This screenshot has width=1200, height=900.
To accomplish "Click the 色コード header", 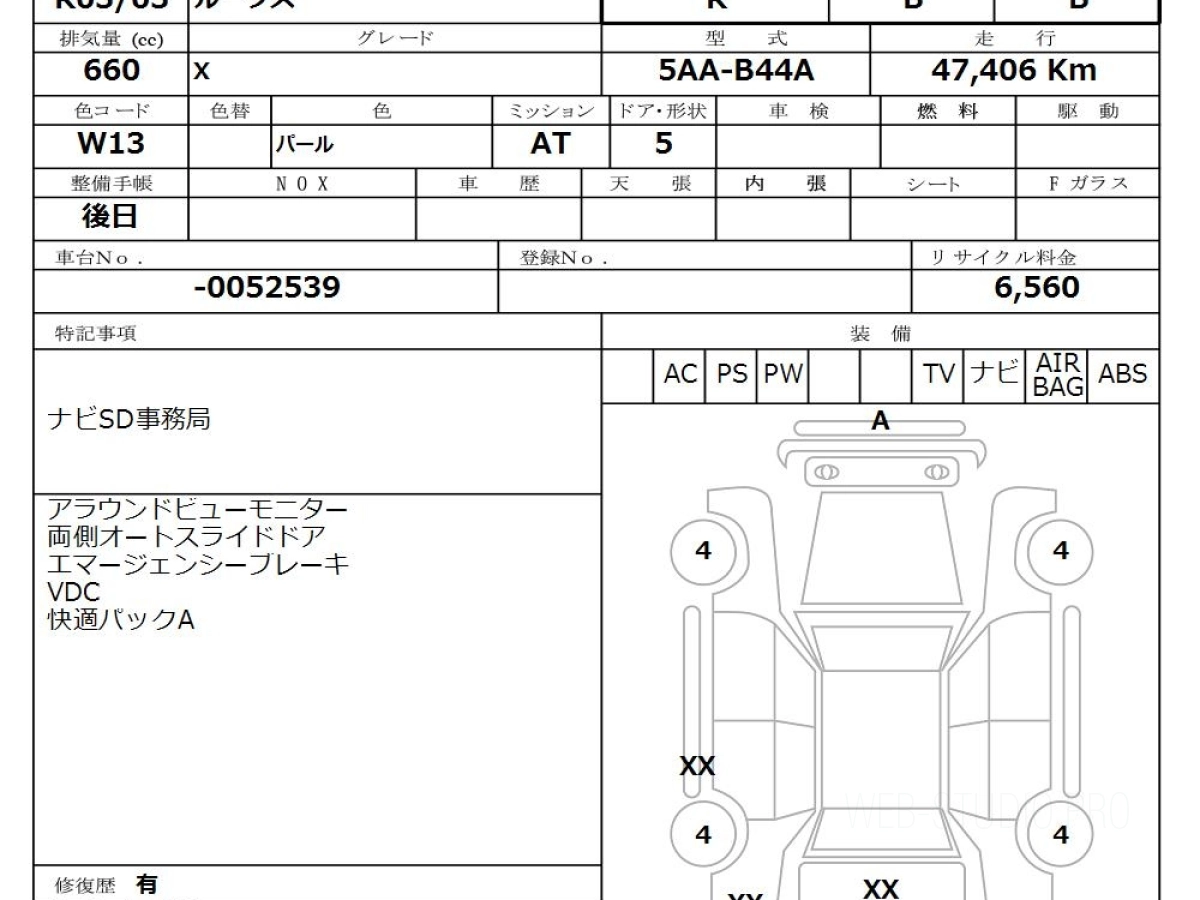I will coord(111,111).
